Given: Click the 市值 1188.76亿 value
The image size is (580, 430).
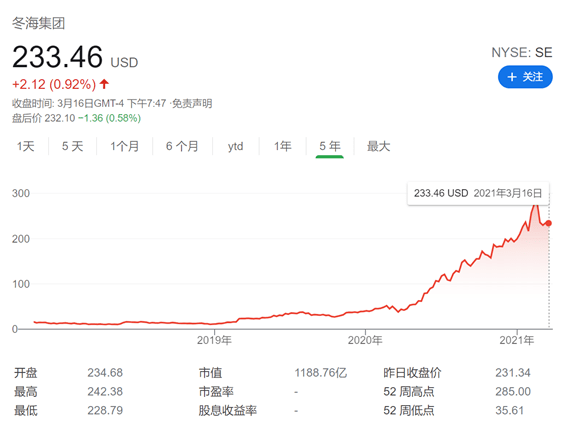Looking at the screenshot, I should (x=321, y=373).
